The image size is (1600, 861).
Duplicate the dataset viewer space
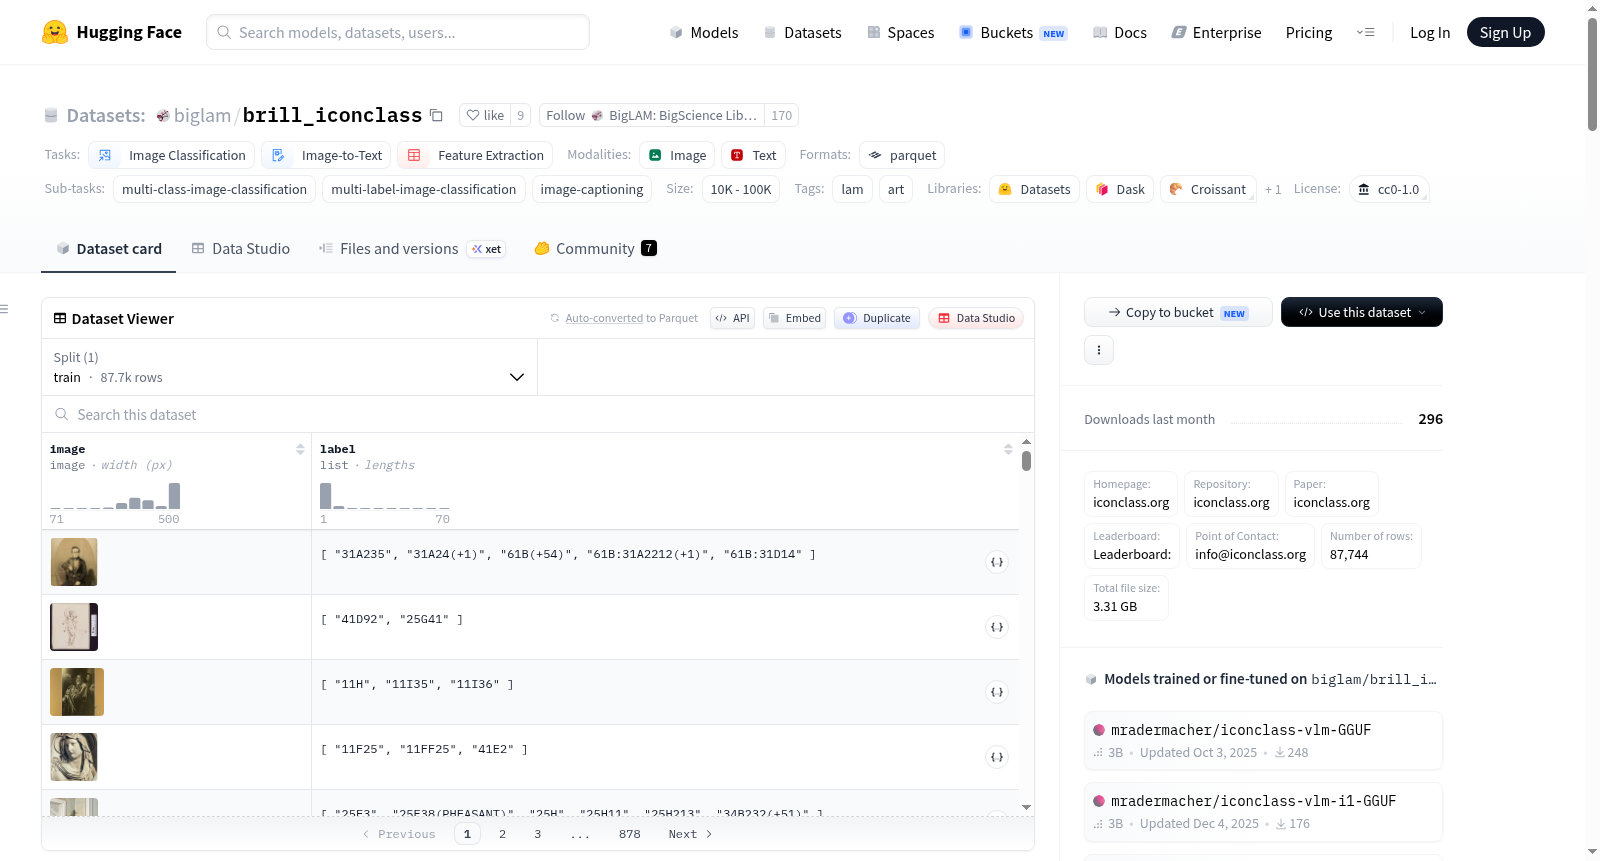tap(877, 318)
